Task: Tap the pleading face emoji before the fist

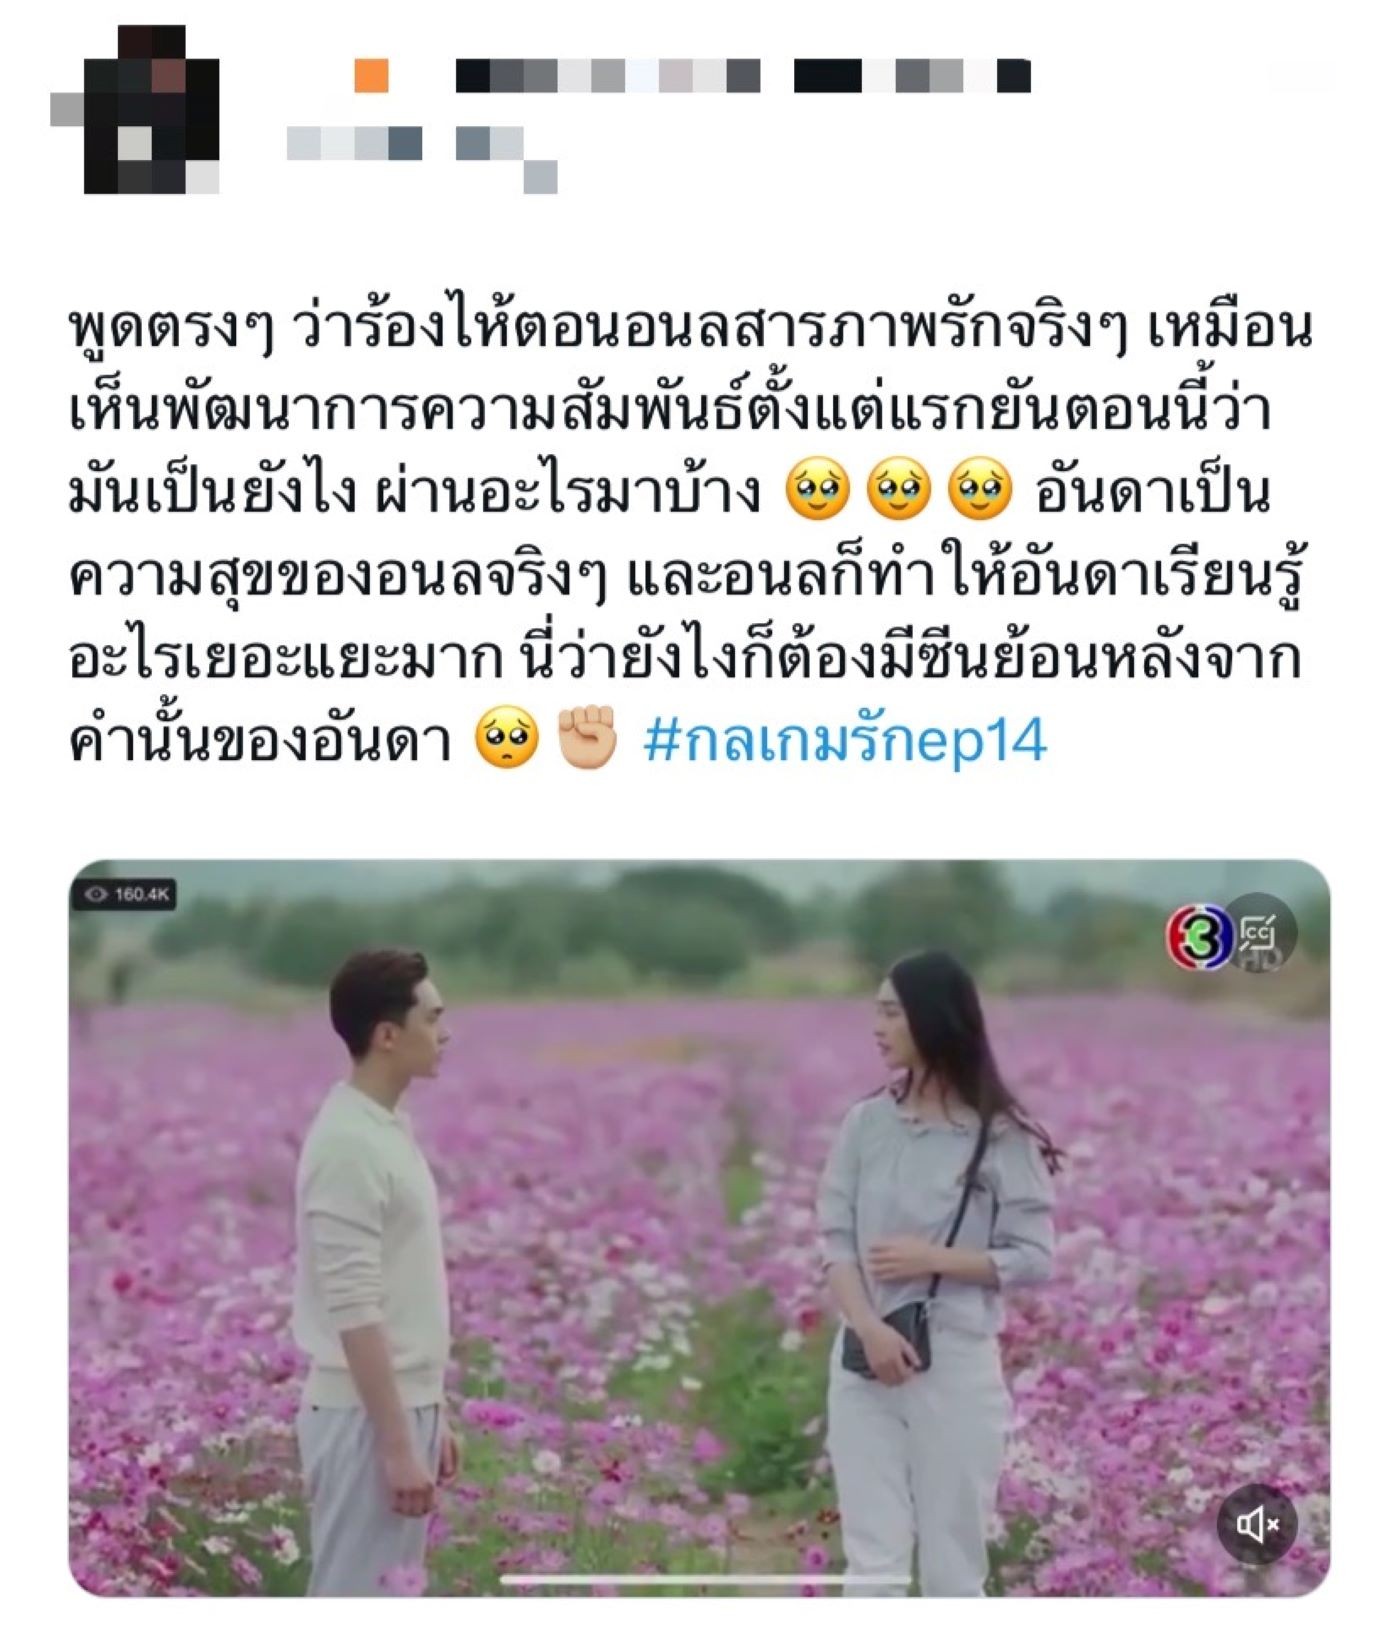Action: (507, 737)
